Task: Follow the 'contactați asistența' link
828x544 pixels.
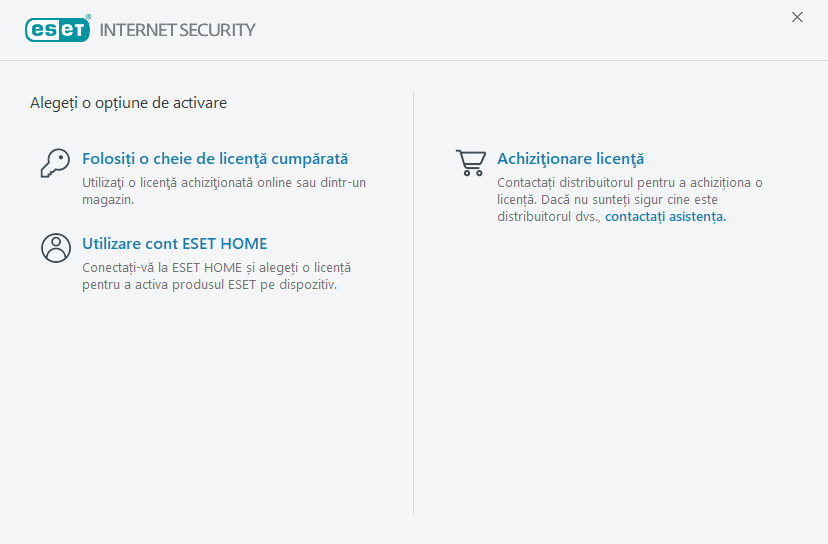Action: 665,216
